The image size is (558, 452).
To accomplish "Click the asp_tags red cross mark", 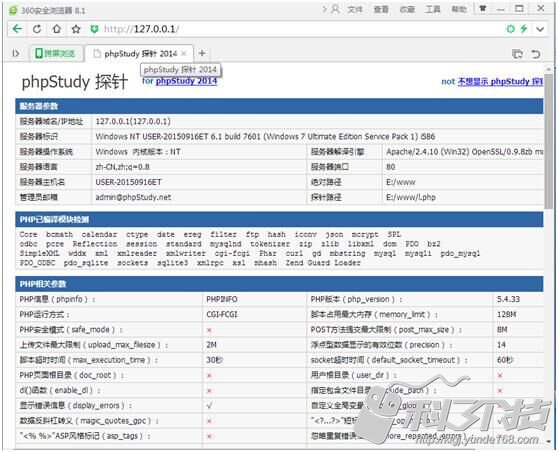I will 209,436.
